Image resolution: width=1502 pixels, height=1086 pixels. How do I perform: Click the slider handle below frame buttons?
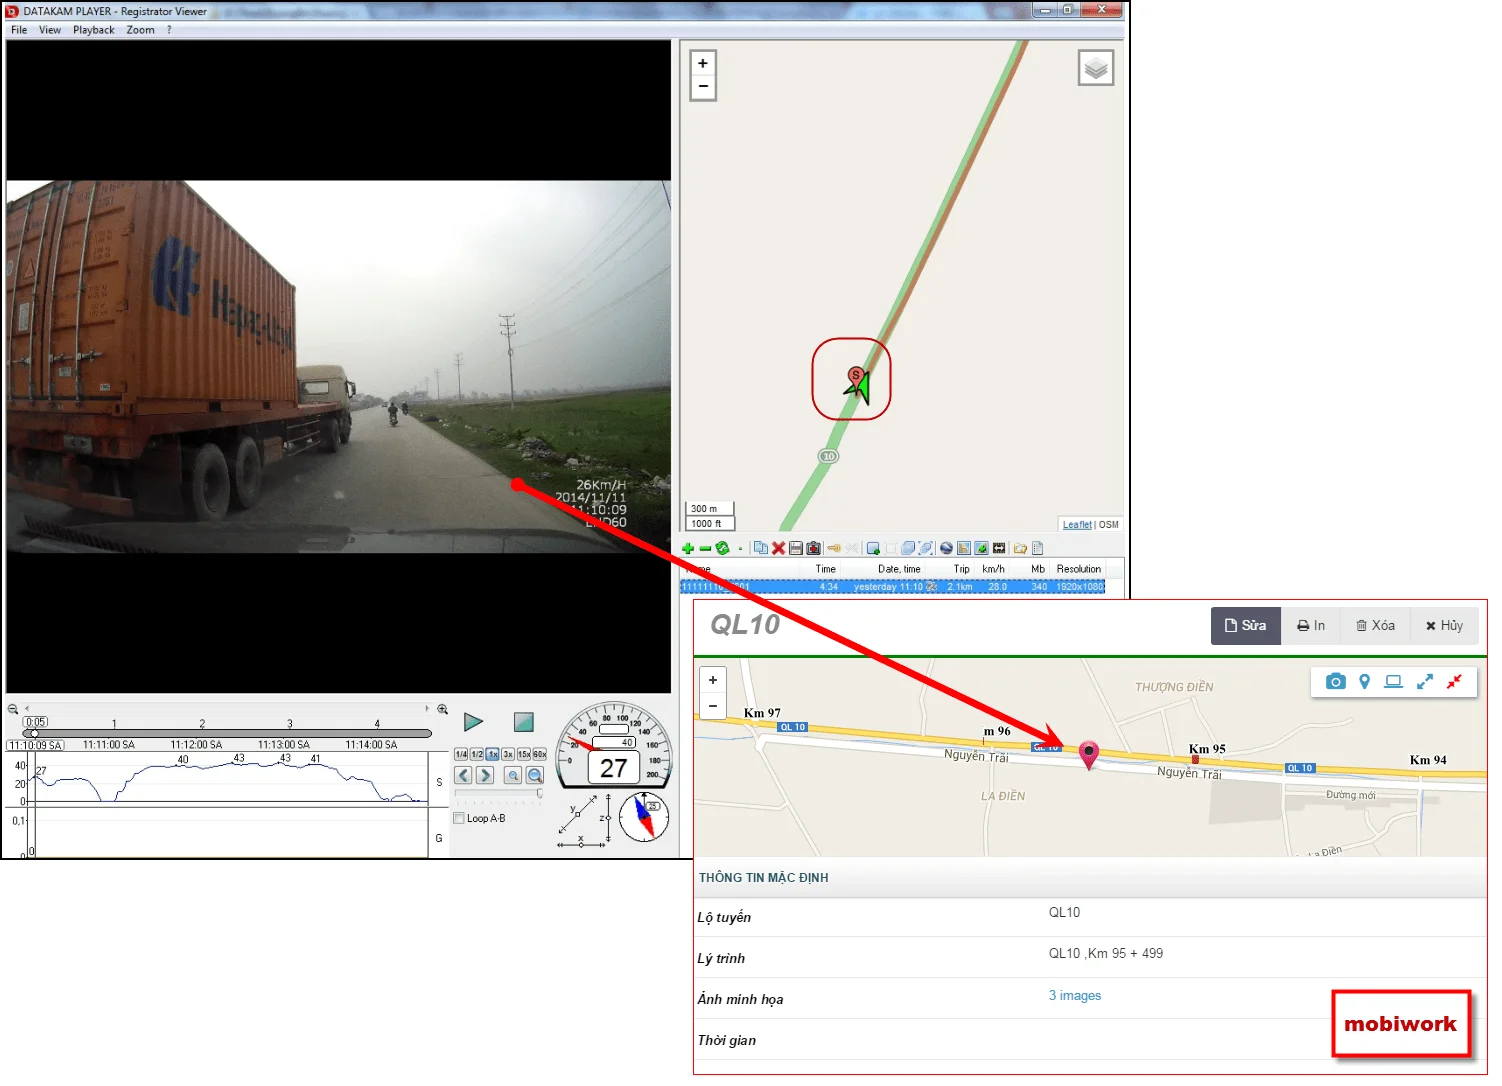coord(540,793)
